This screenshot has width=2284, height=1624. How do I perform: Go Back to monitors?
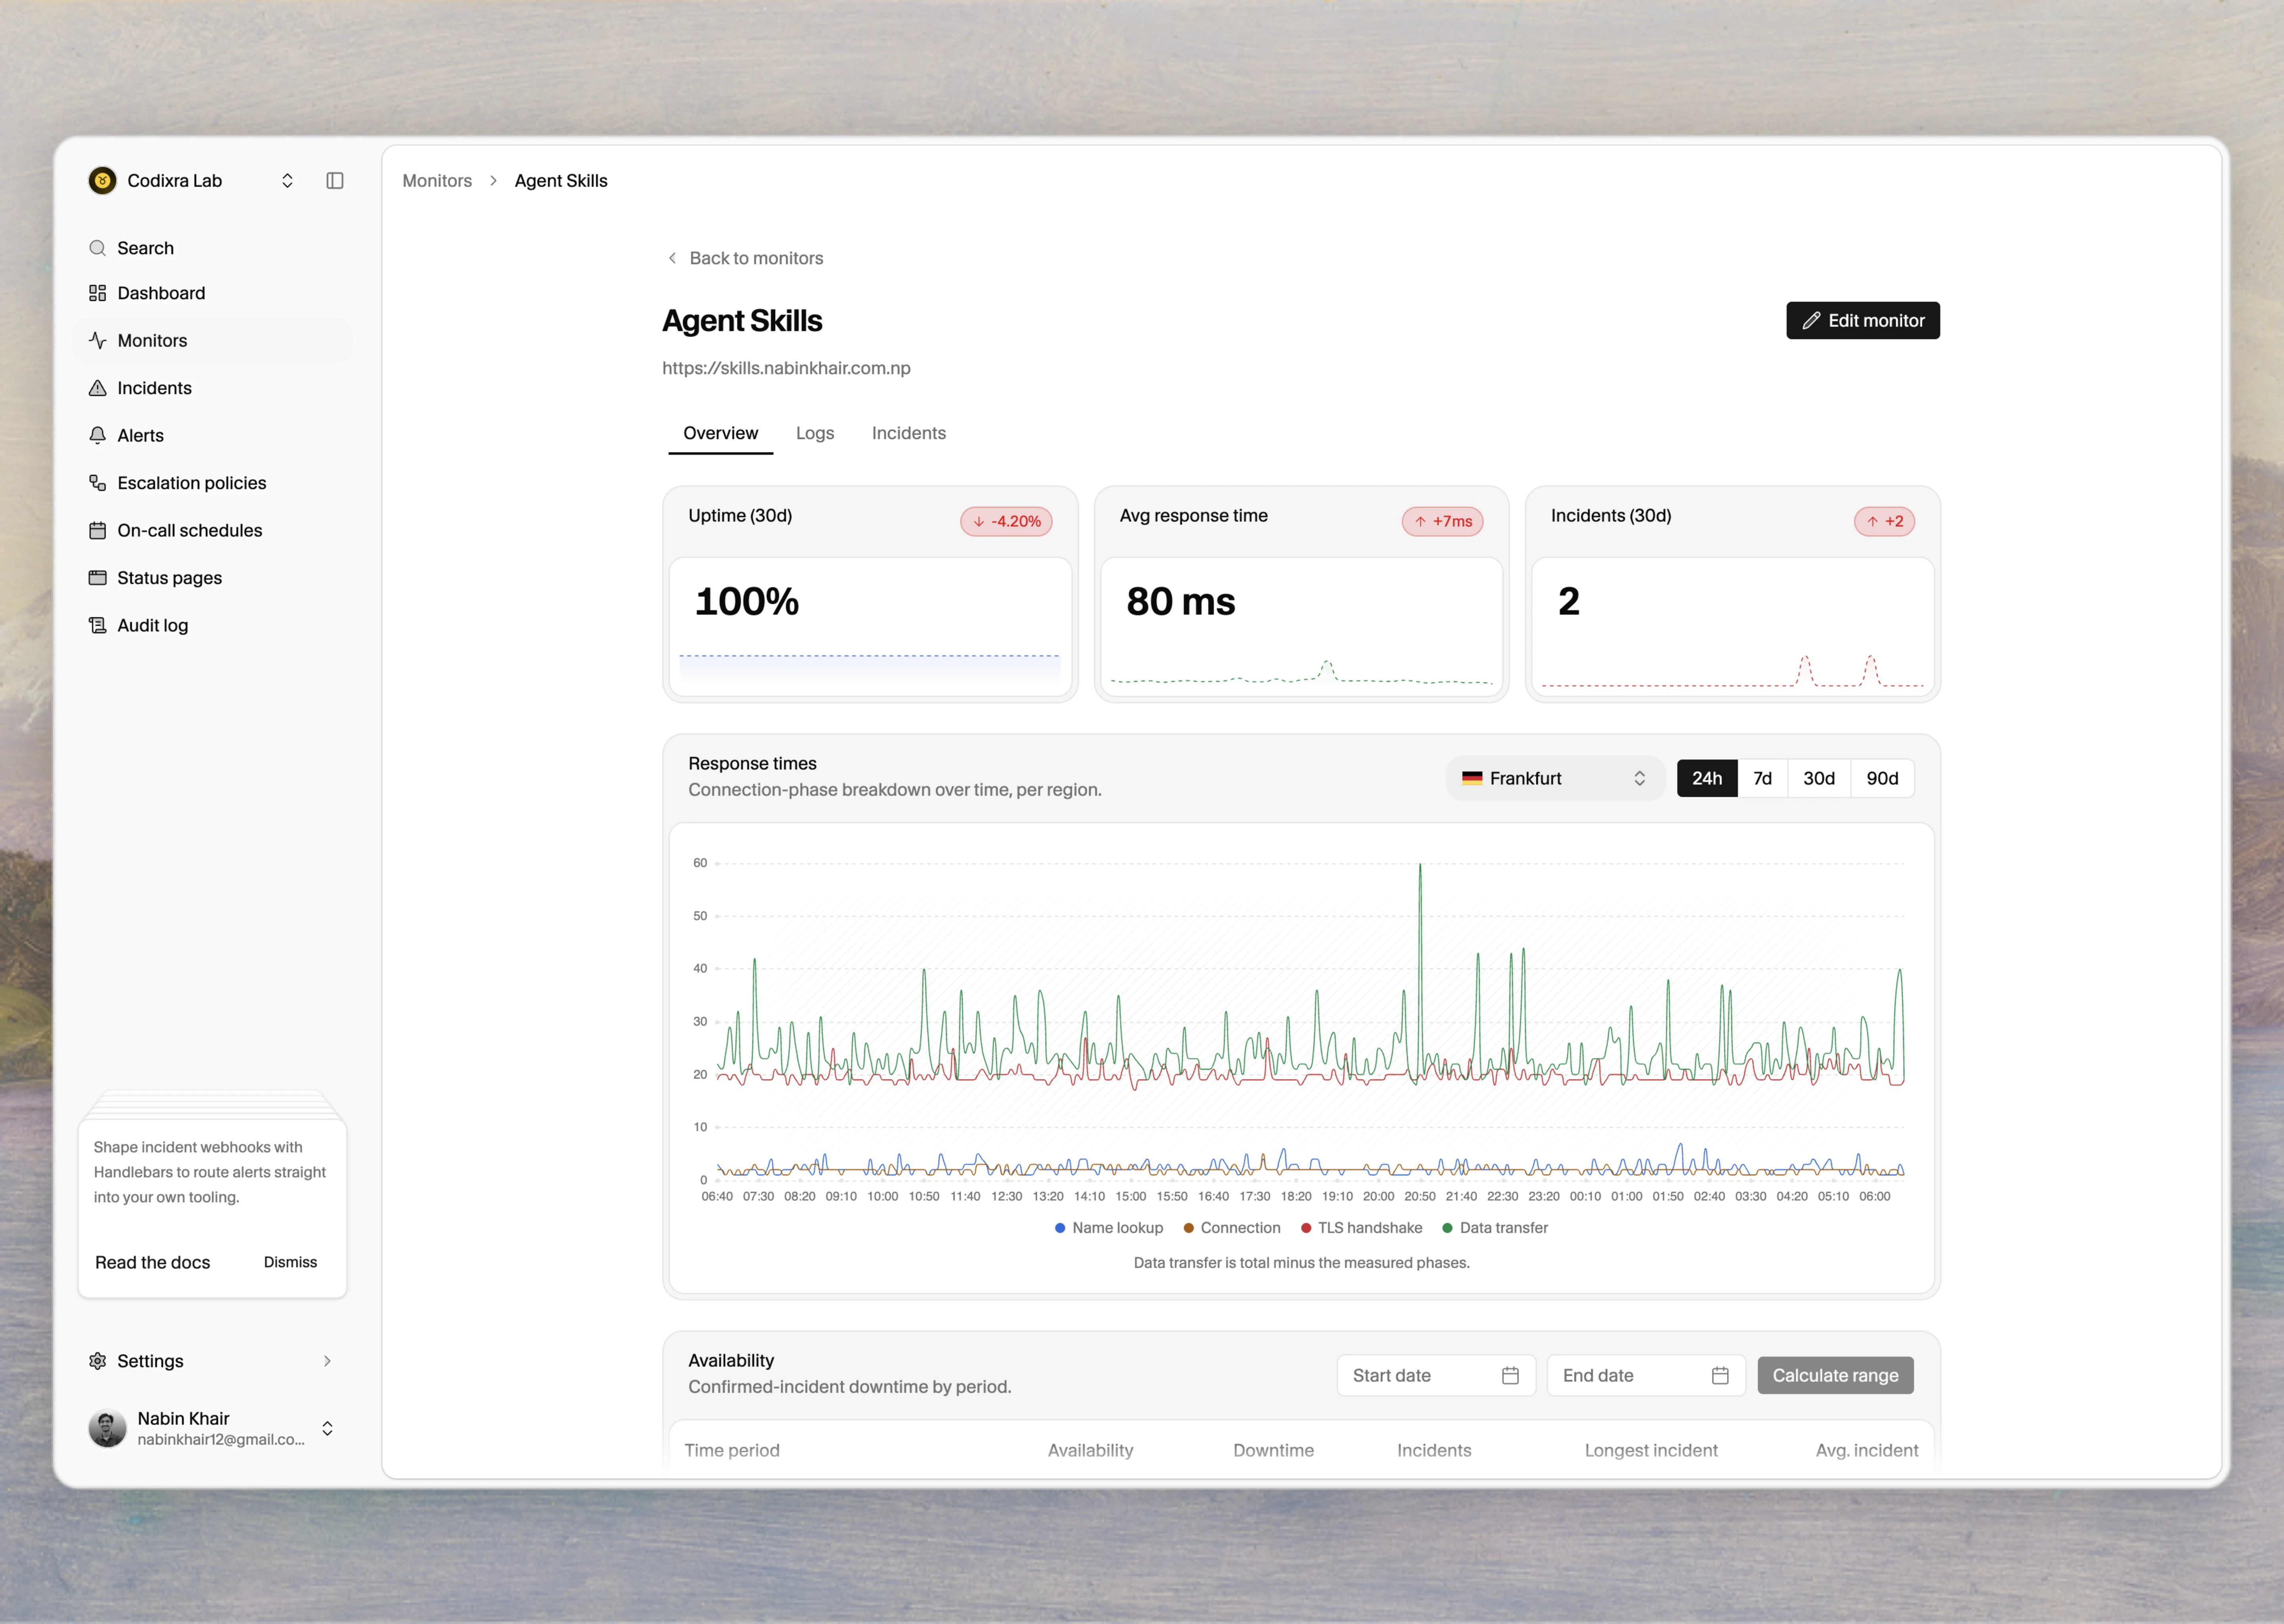(x=745, y=258)
